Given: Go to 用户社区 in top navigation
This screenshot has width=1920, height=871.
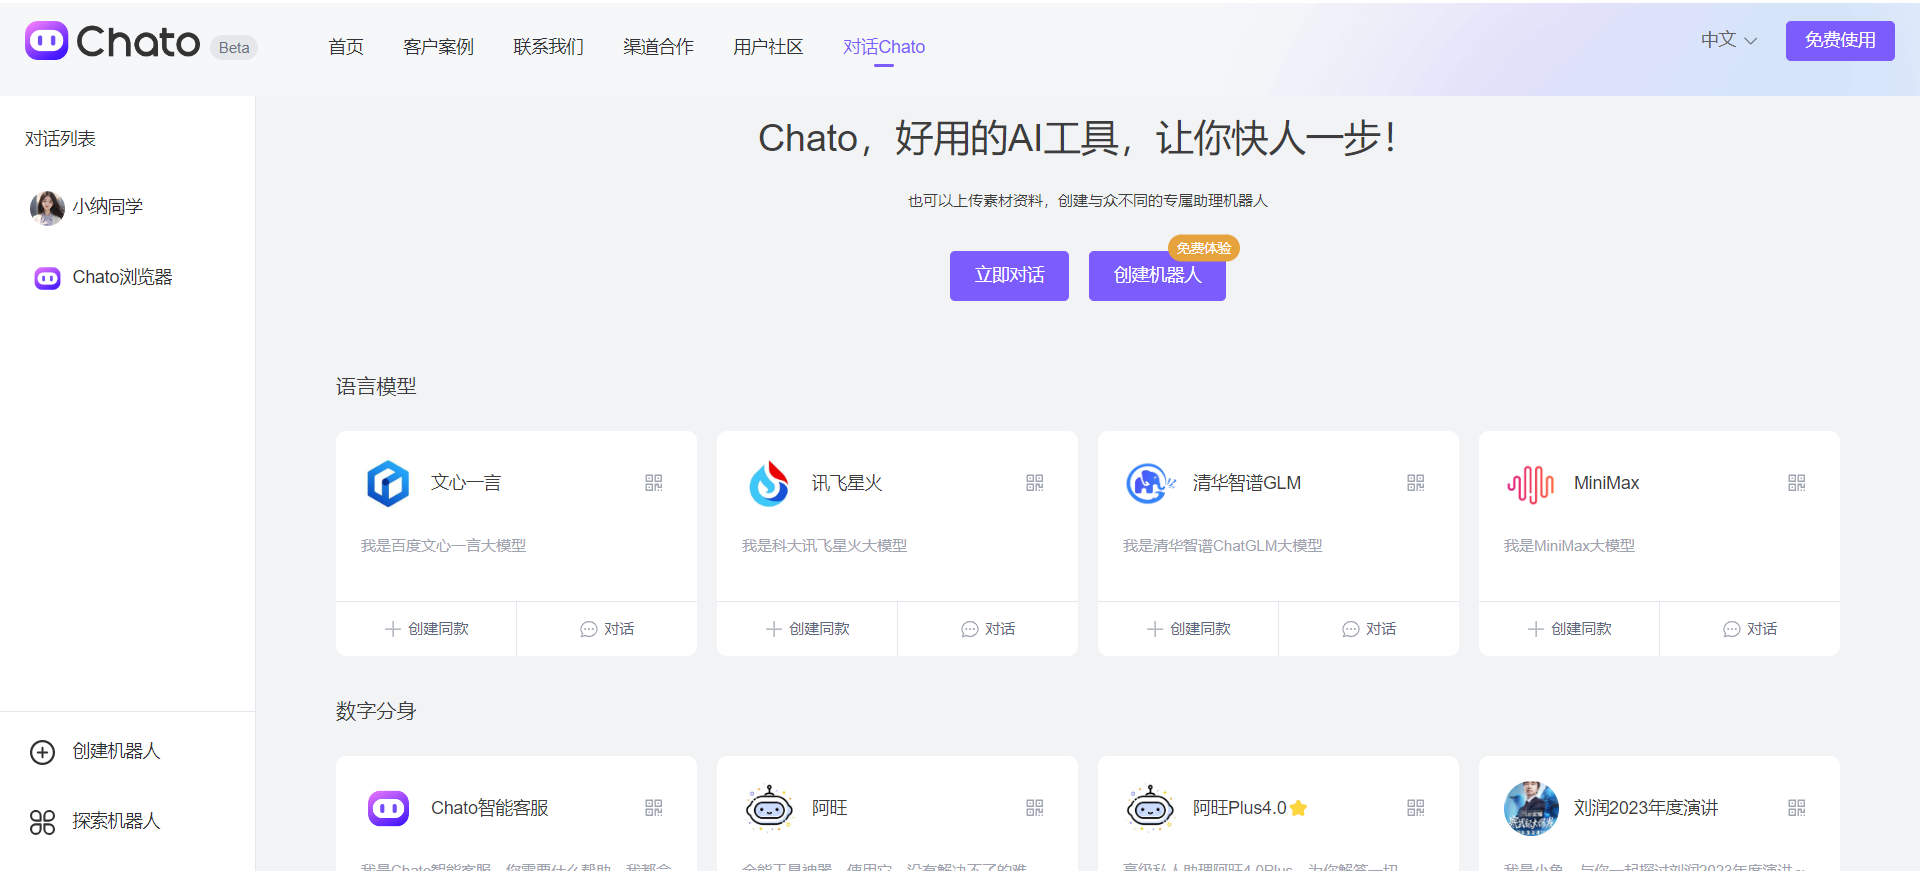Looking at the screenshot, I should pos(767,47).
